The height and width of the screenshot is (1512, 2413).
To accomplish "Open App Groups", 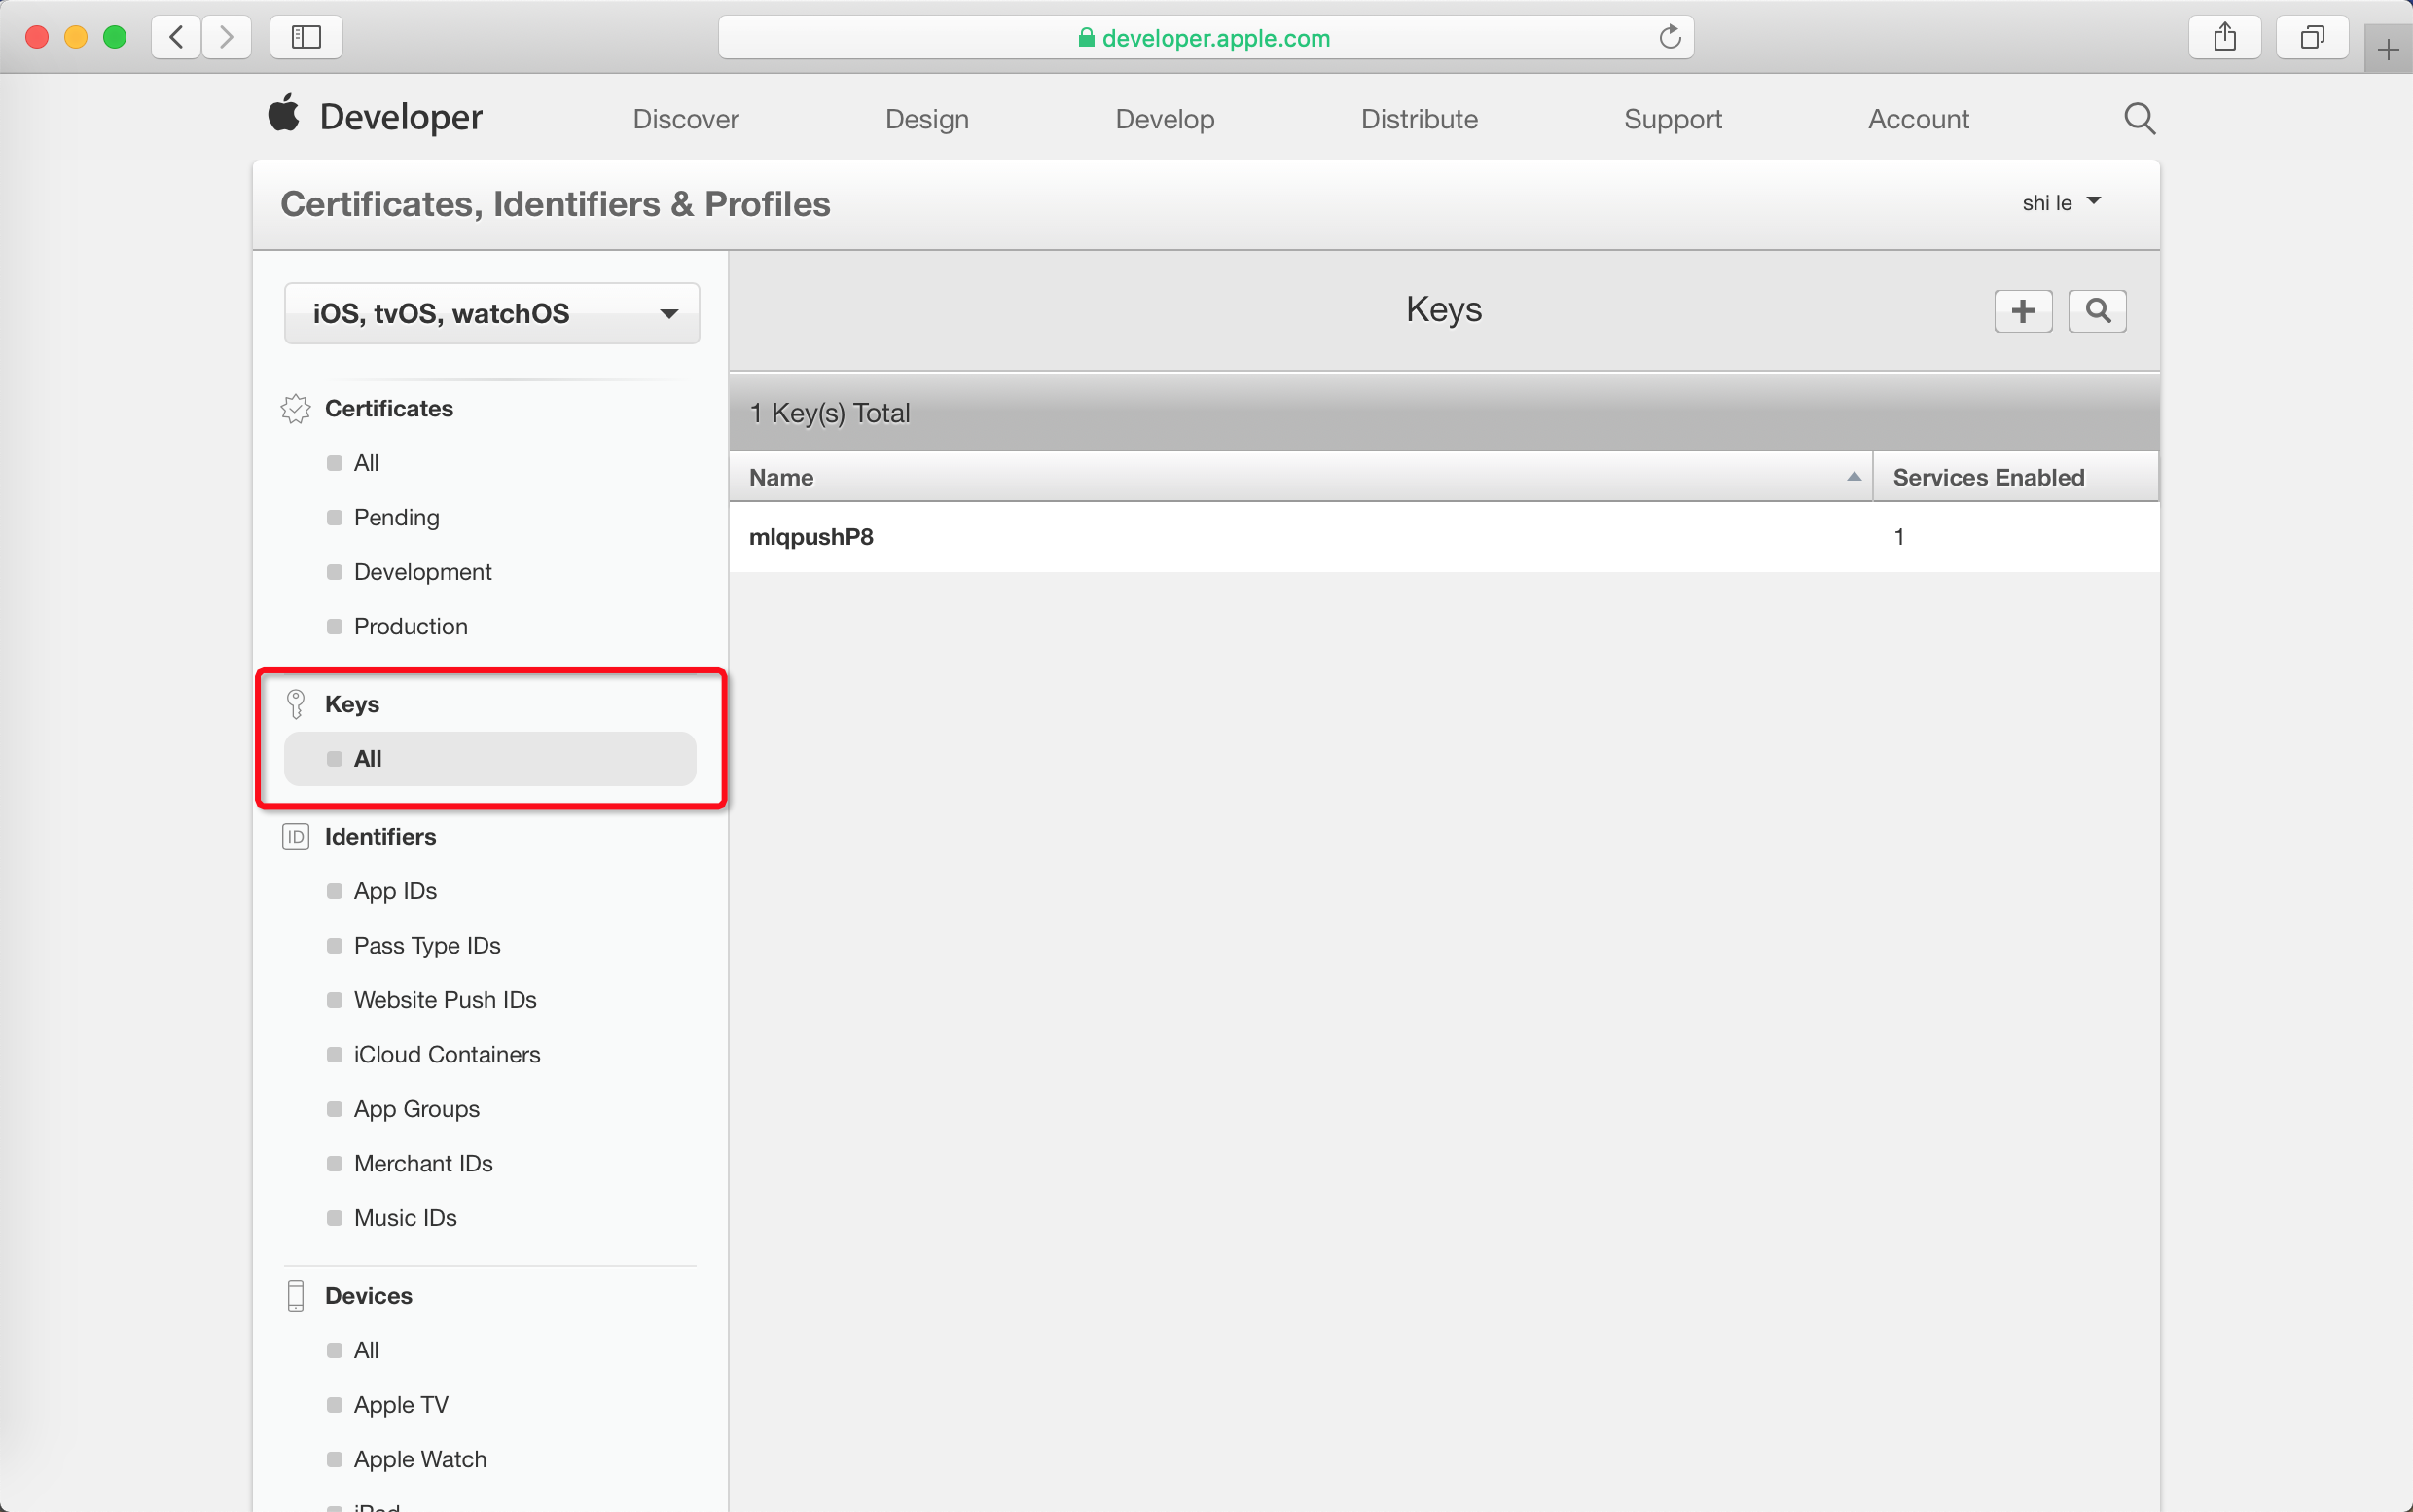I will [416, 1109].
